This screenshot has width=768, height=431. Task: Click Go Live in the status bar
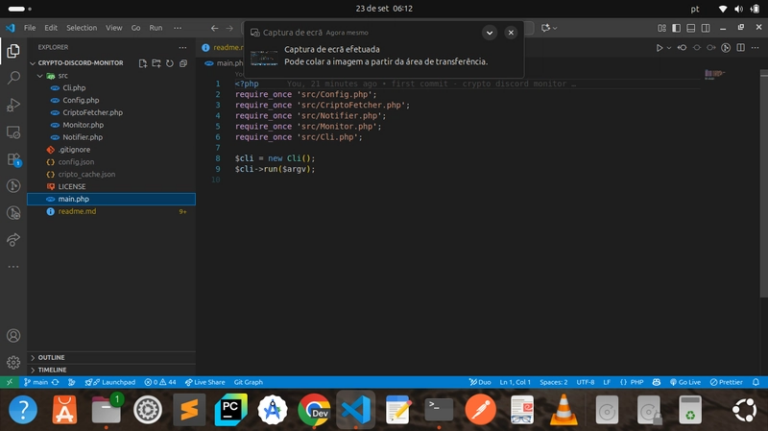(x=685, y=382)
